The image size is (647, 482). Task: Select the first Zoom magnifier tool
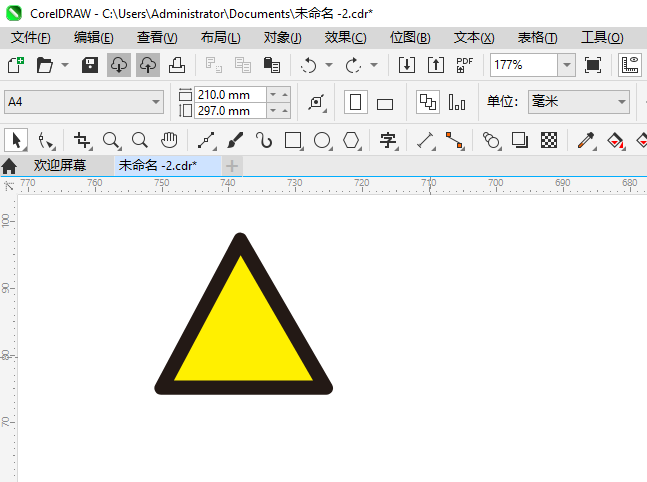111,140
